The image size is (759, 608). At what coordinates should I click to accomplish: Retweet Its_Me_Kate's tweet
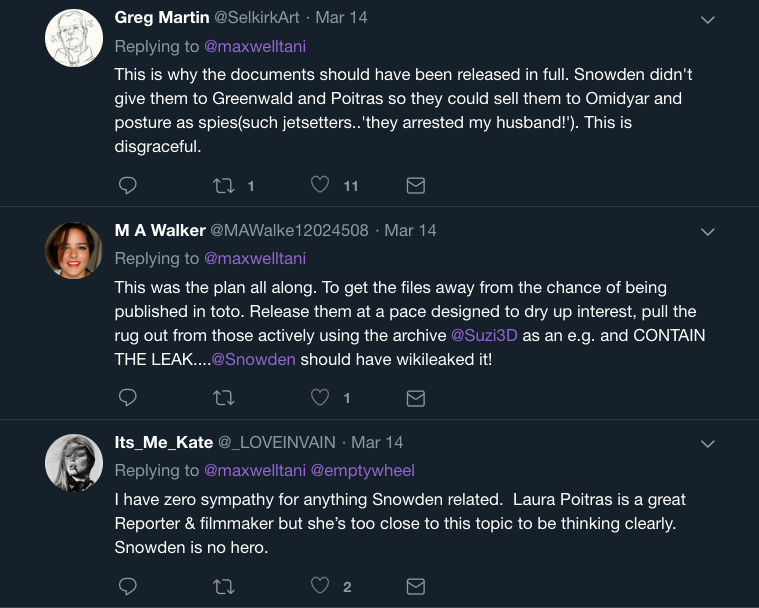click(224, 586)
